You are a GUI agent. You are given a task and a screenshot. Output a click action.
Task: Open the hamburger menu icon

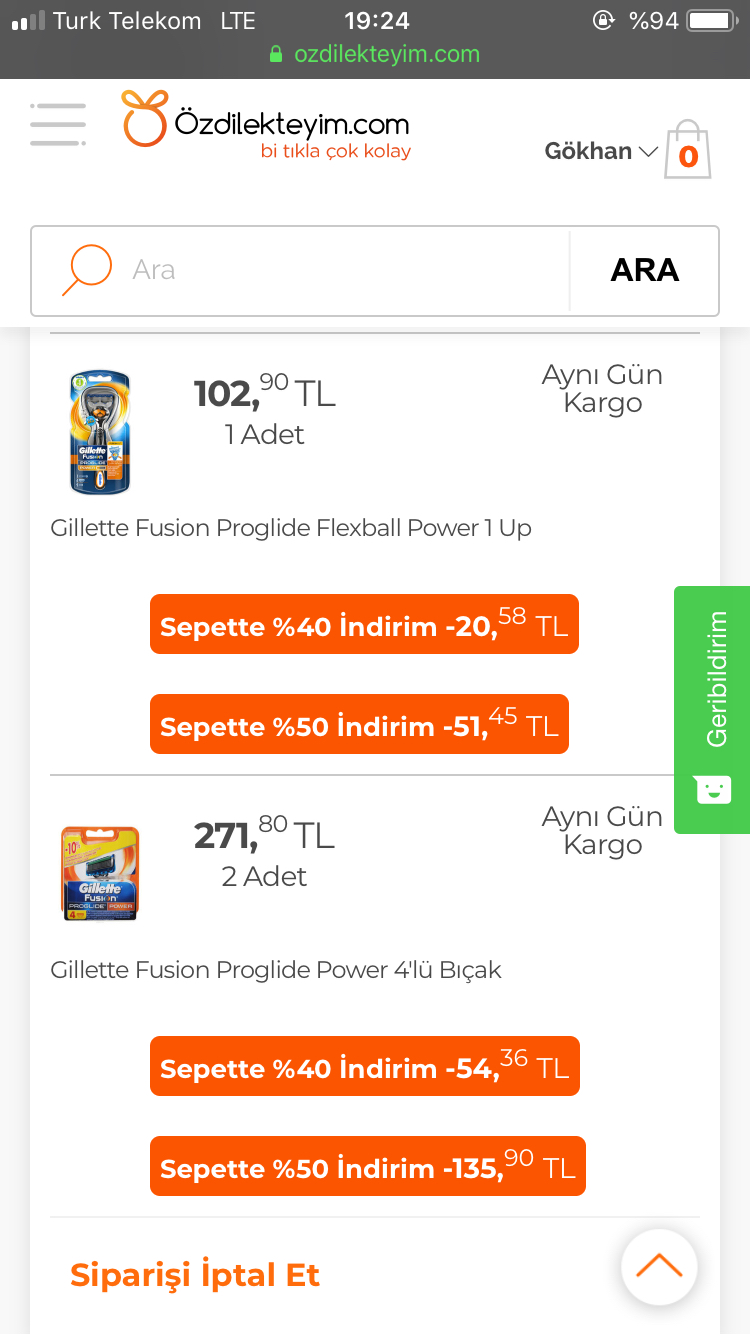tap(58, 124)
